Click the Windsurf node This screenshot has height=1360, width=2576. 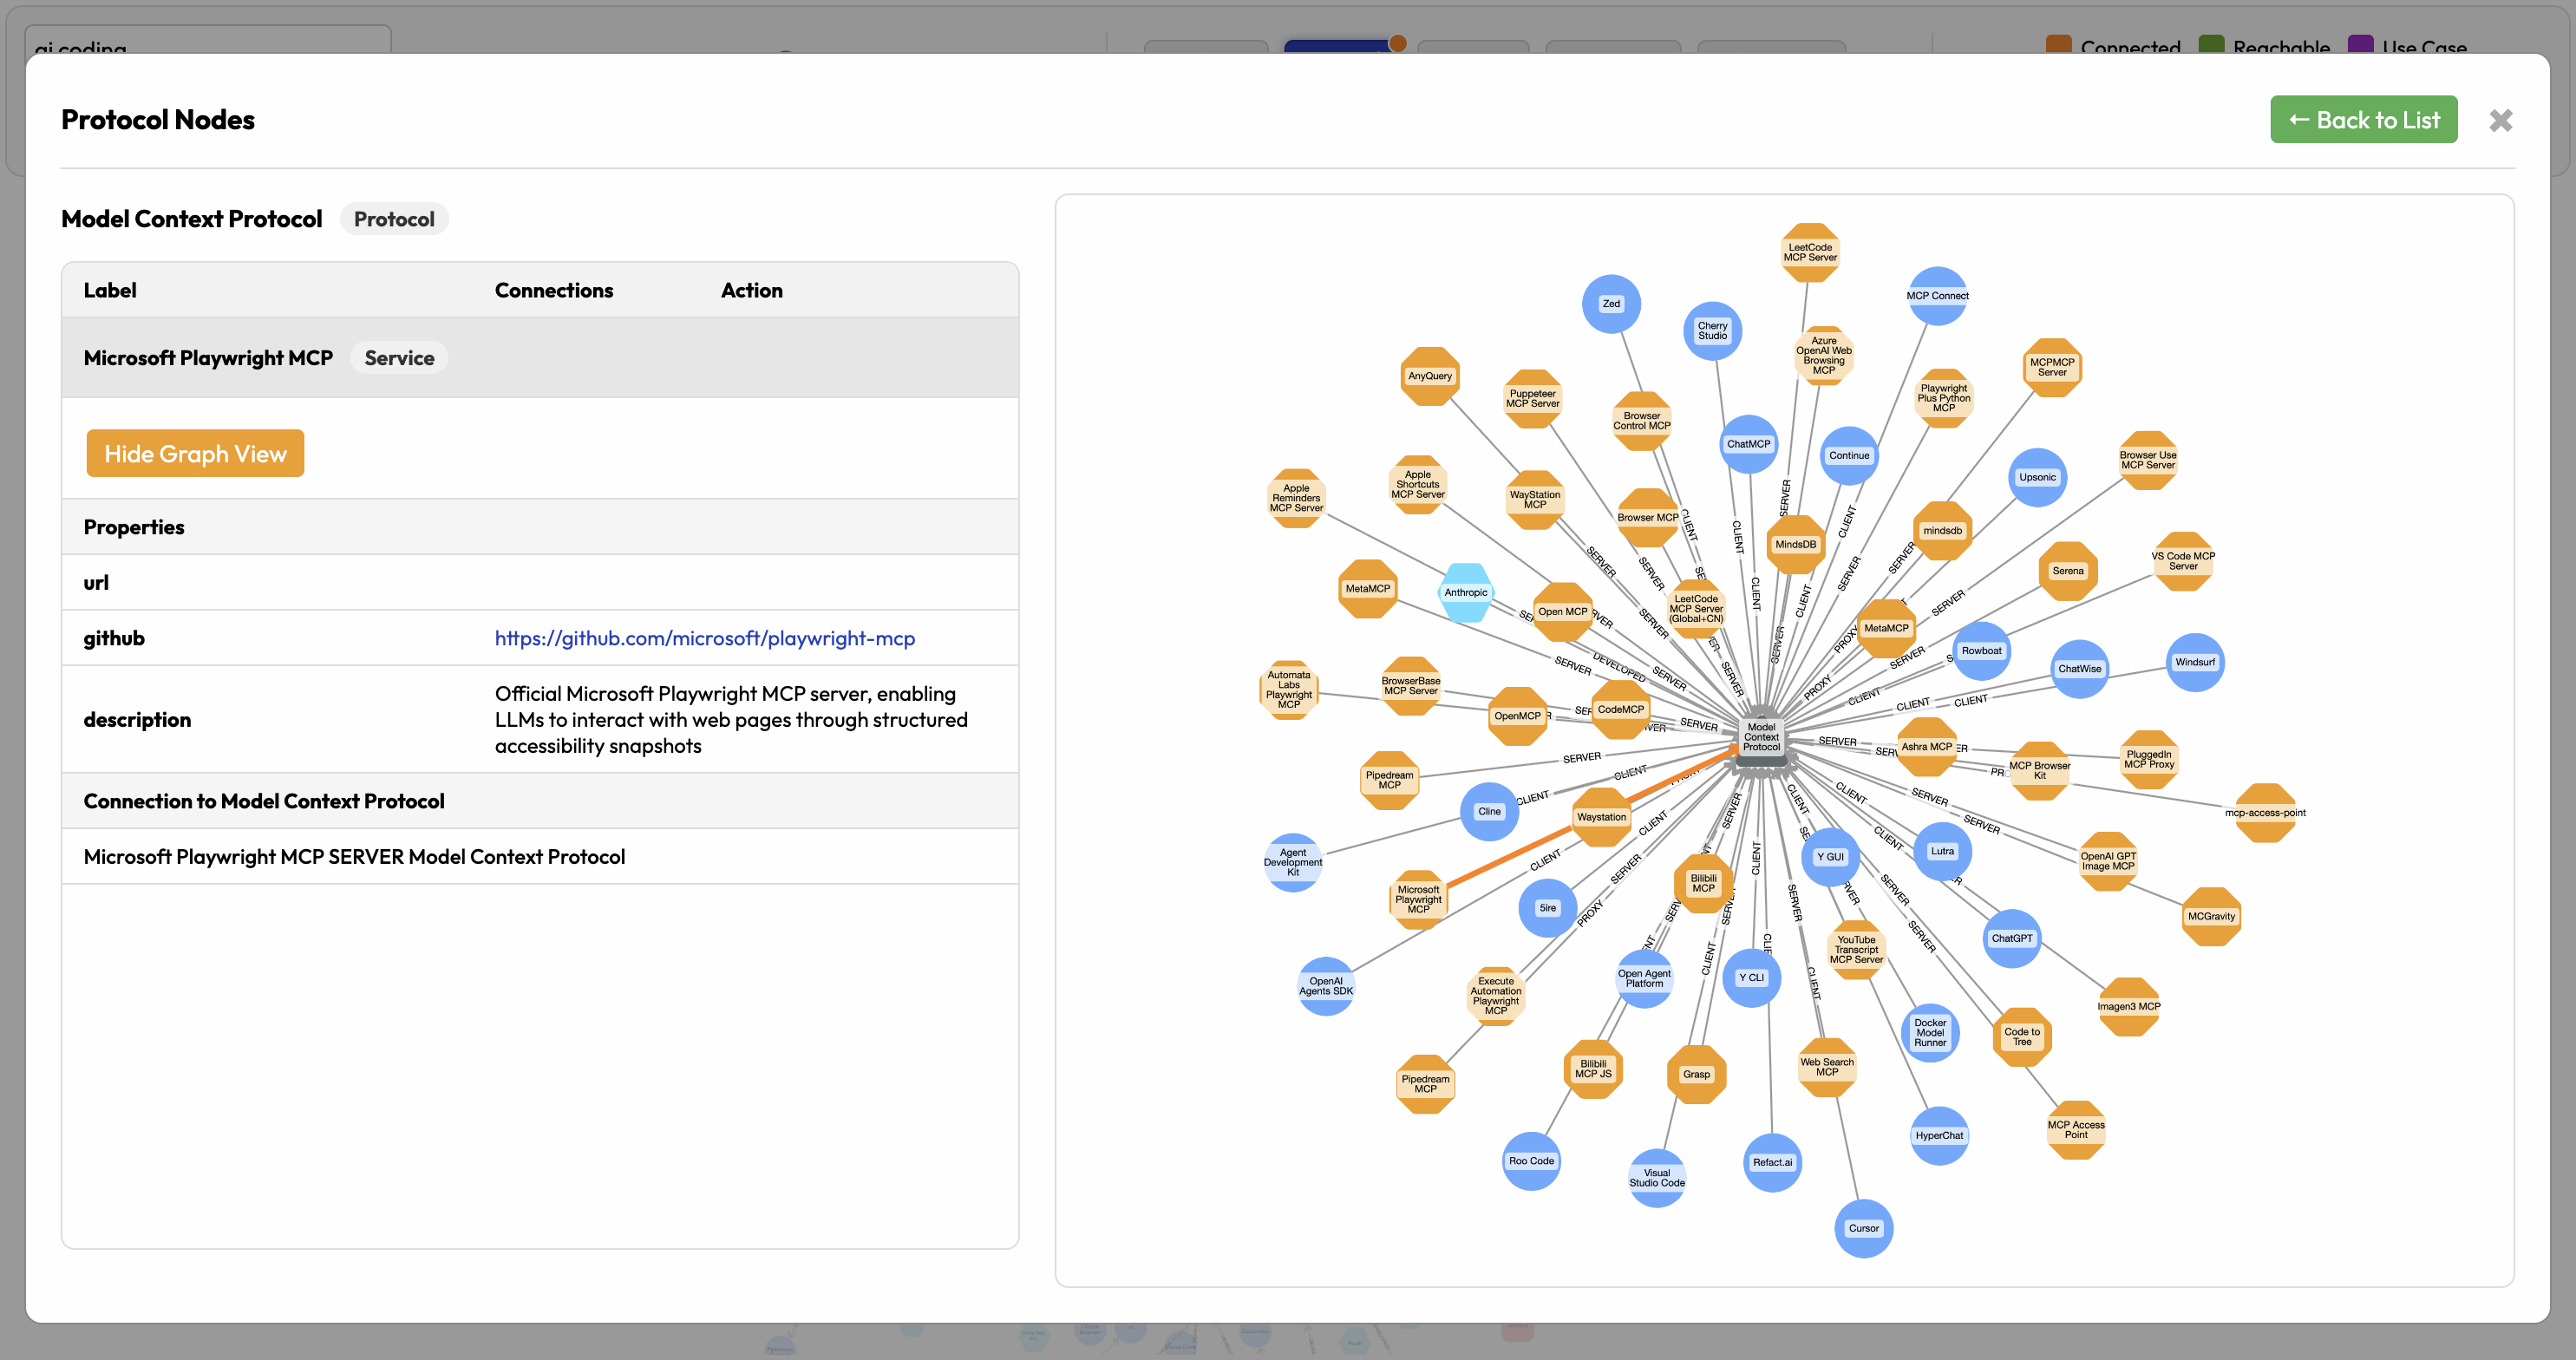[2195, 663]
